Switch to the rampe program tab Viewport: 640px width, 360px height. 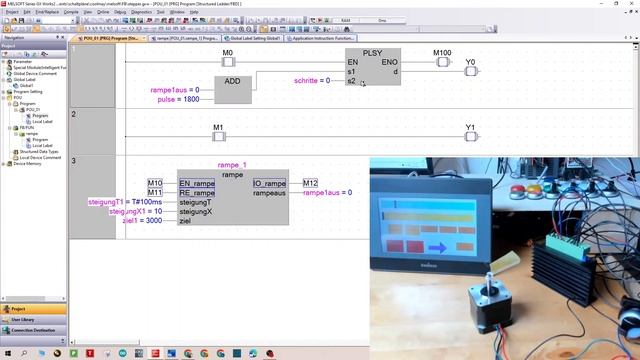click(x=184, y=38)
